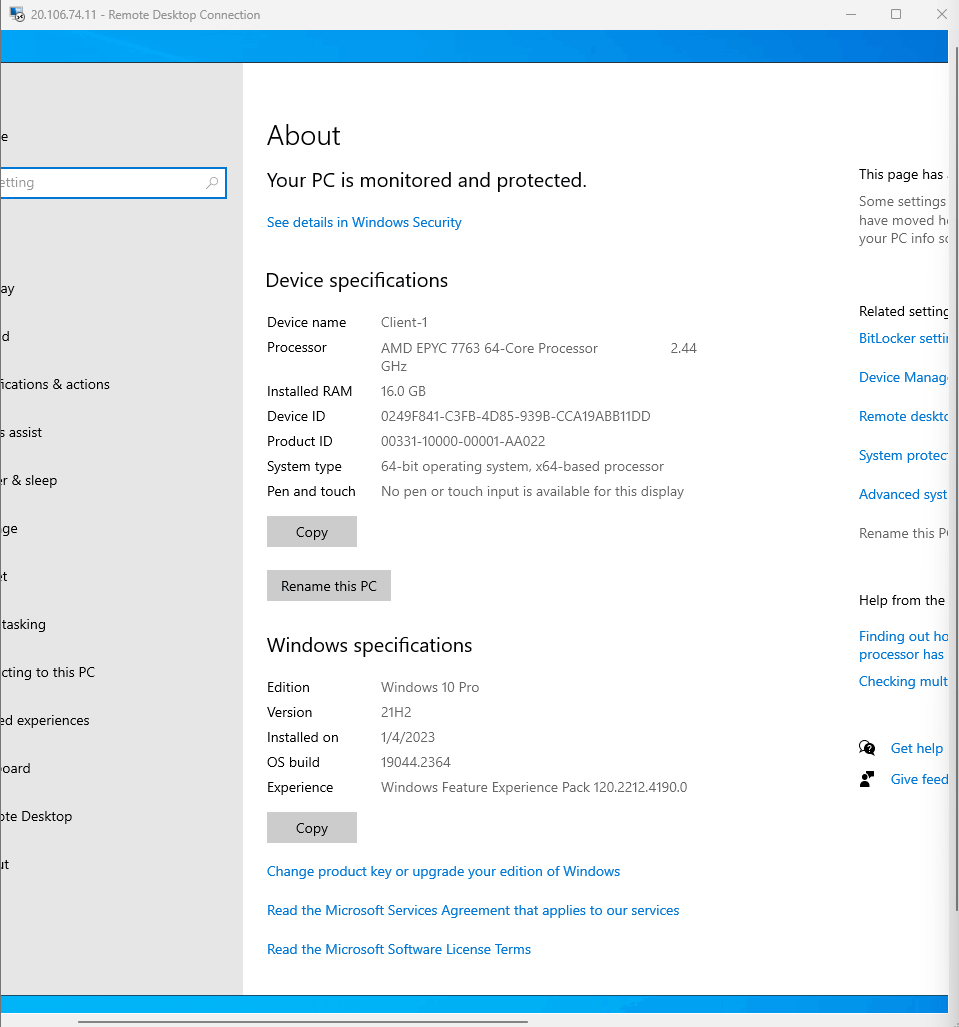Copy the Windows specifications
The height and width of the screenshot is (1027, 959).
pos(312,827)
